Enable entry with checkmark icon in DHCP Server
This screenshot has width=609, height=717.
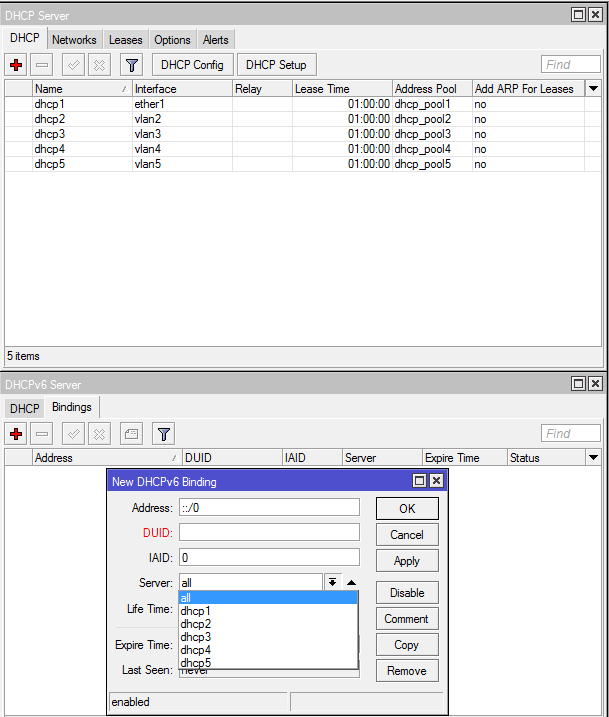pyautogui.click(x=73, y=65)
